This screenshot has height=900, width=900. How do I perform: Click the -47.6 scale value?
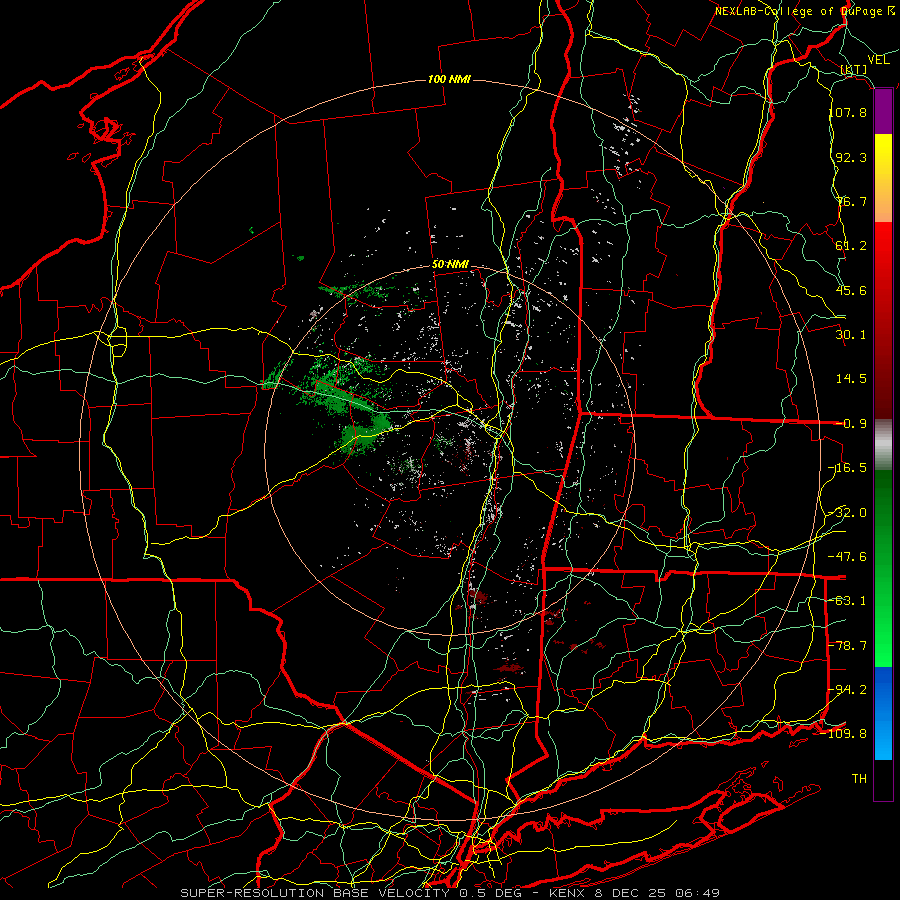[848, 557]
